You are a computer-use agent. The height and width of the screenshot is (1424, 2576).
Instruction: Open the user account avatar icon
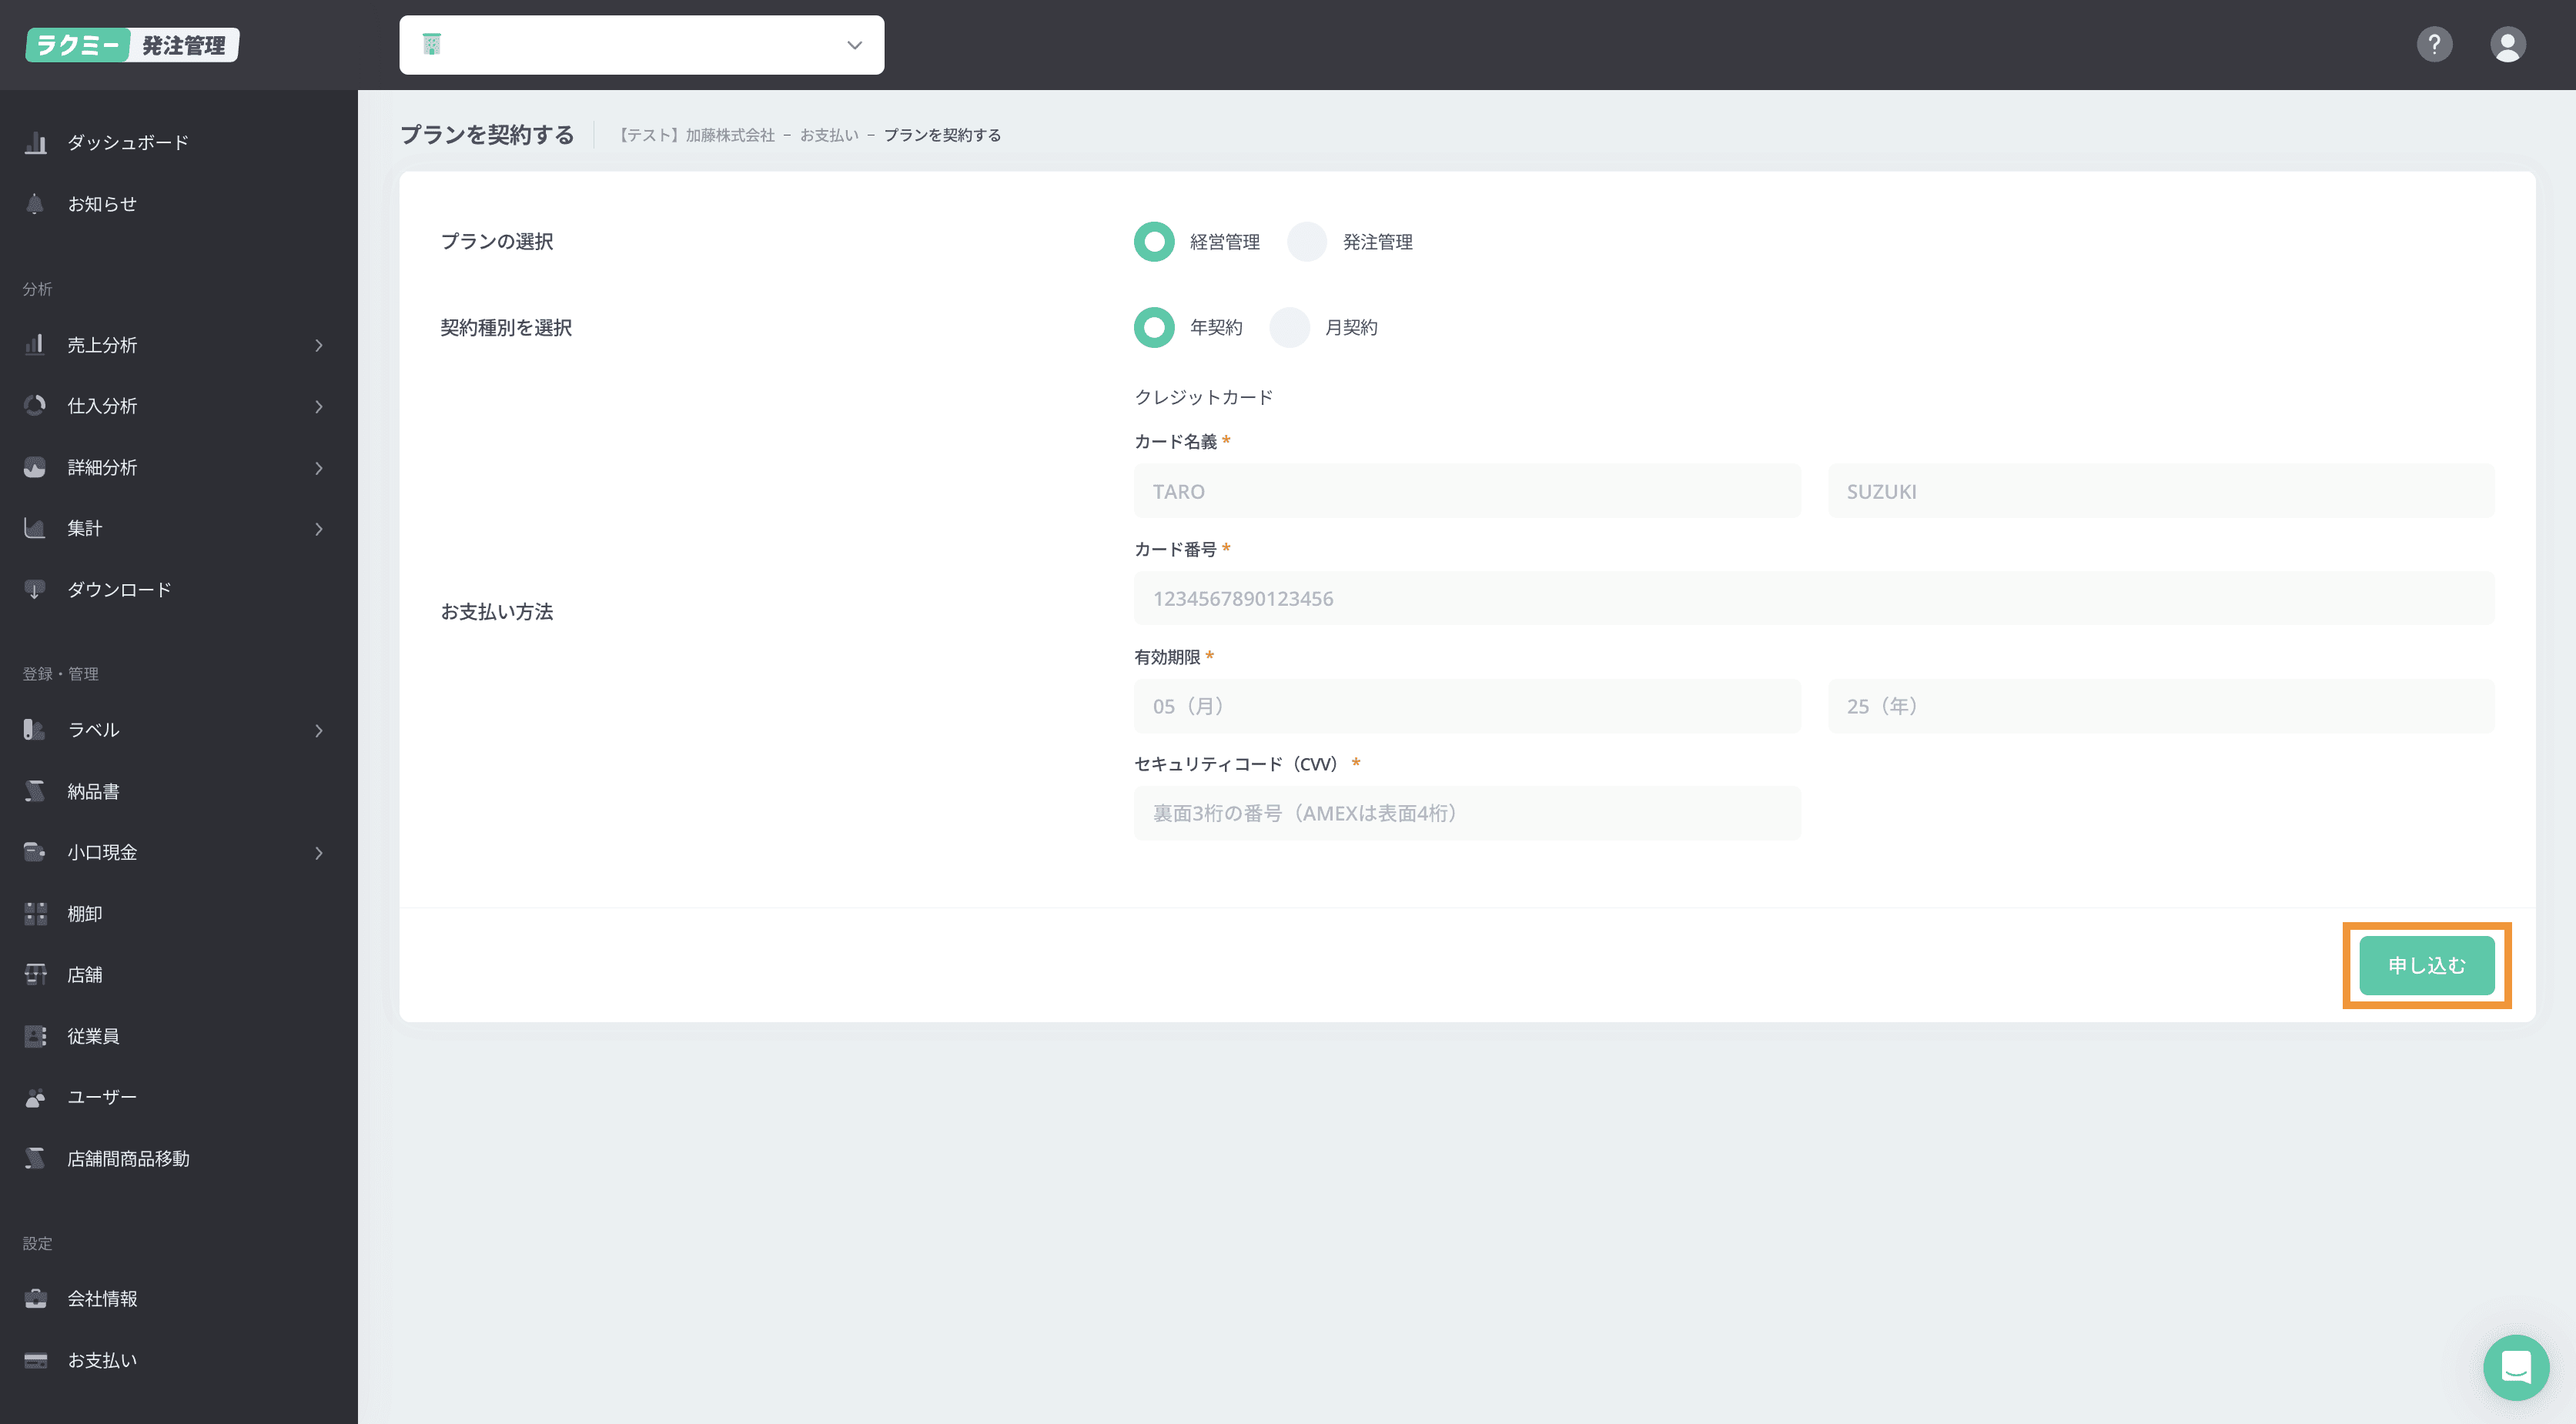pos(2507,44)
